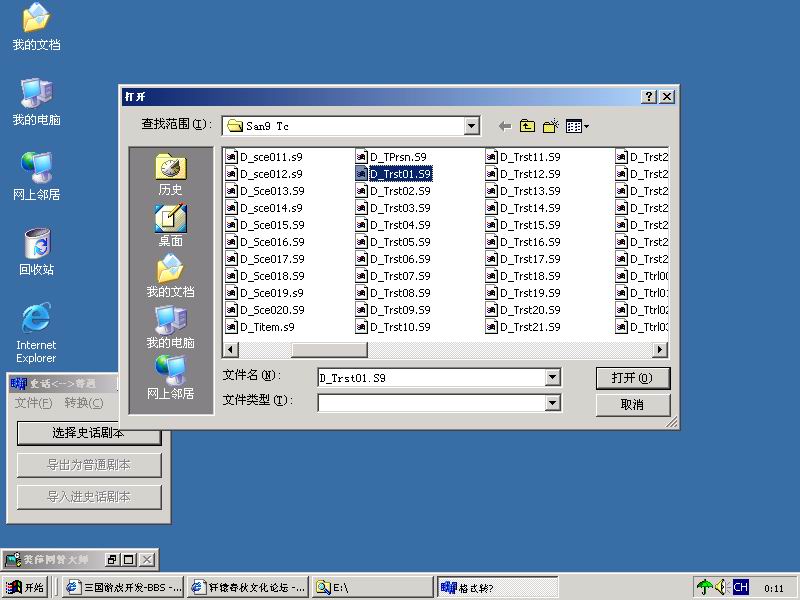This screenshot has width=800, height=600.
Task: Expand the 查找范围 folder dropdown
Action: click(472, 126)
